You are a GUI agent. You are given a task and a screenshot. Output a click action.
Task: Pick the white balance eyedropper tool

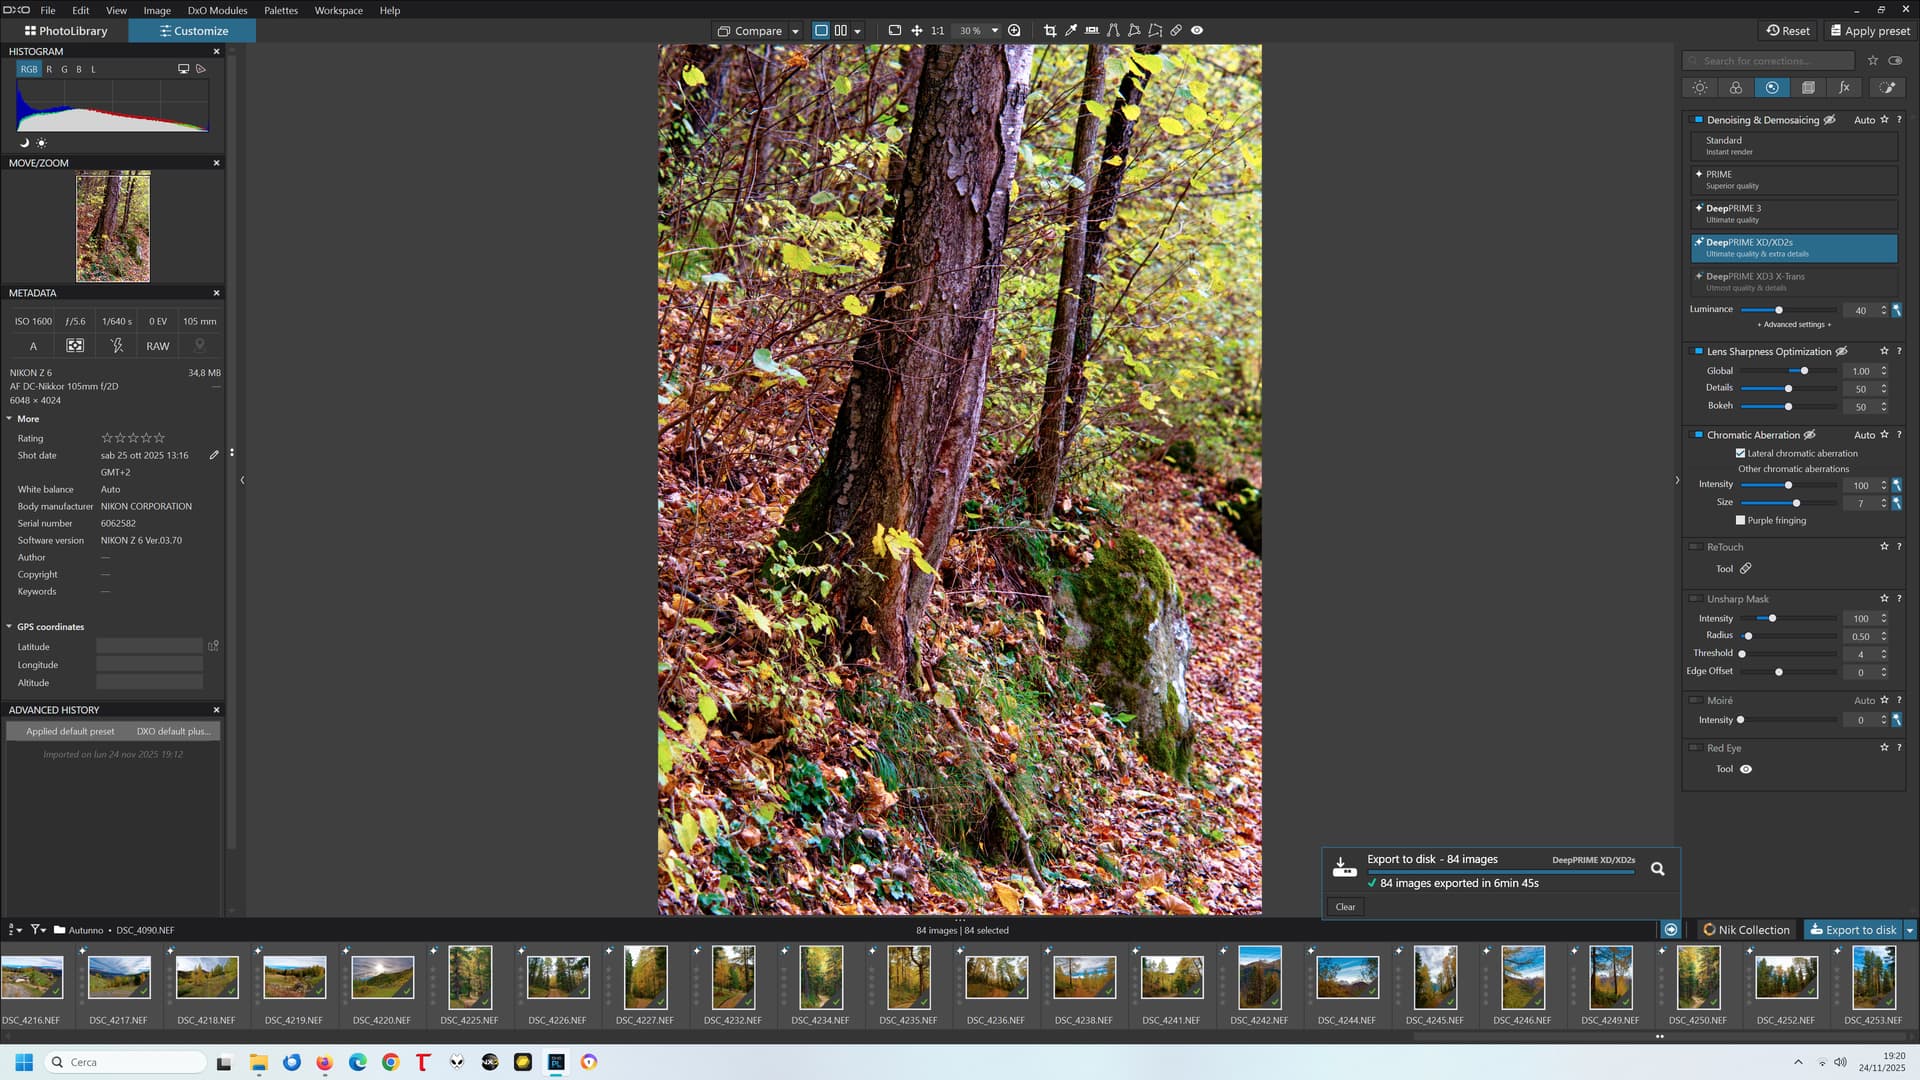point(1071,31)
